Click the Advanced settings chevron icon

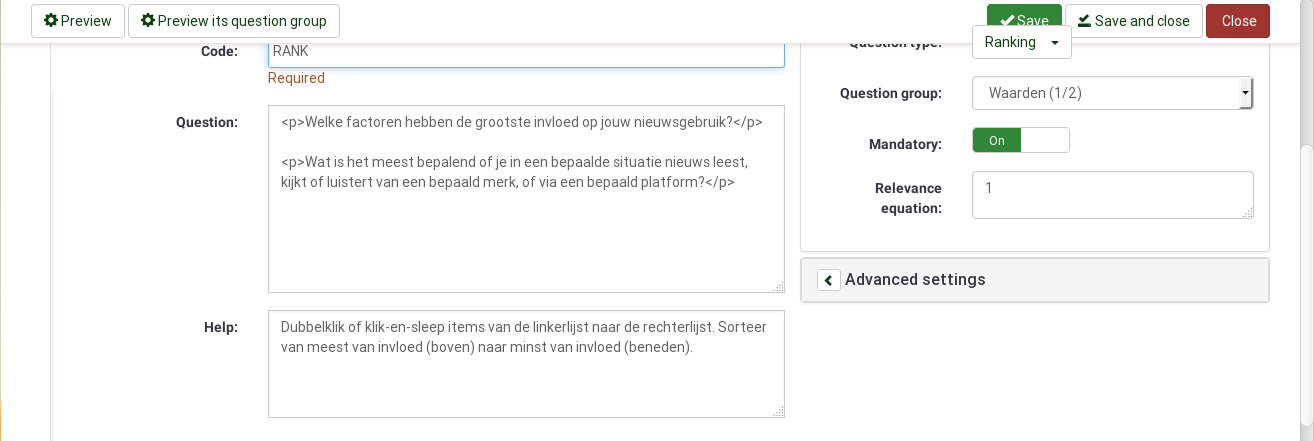click(829, 280)
